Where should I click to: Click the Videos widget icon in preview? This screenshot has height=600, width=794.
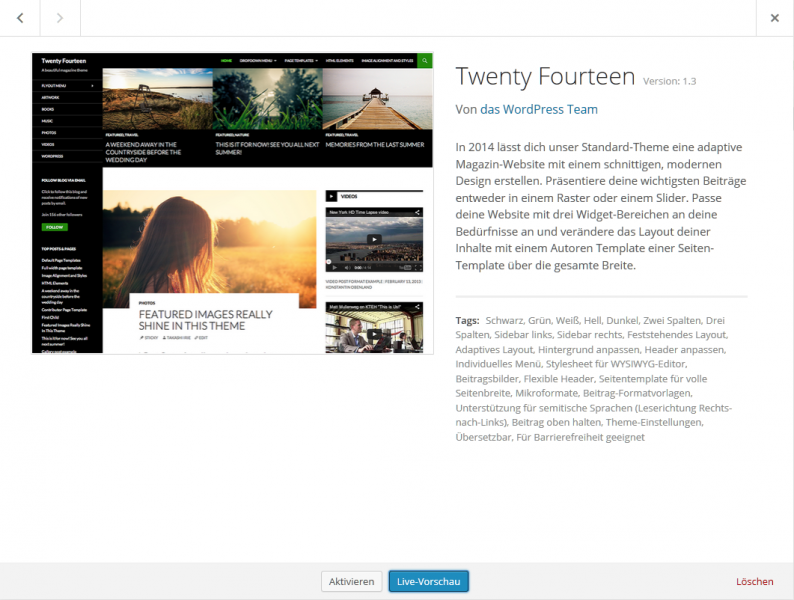point(333,197)
